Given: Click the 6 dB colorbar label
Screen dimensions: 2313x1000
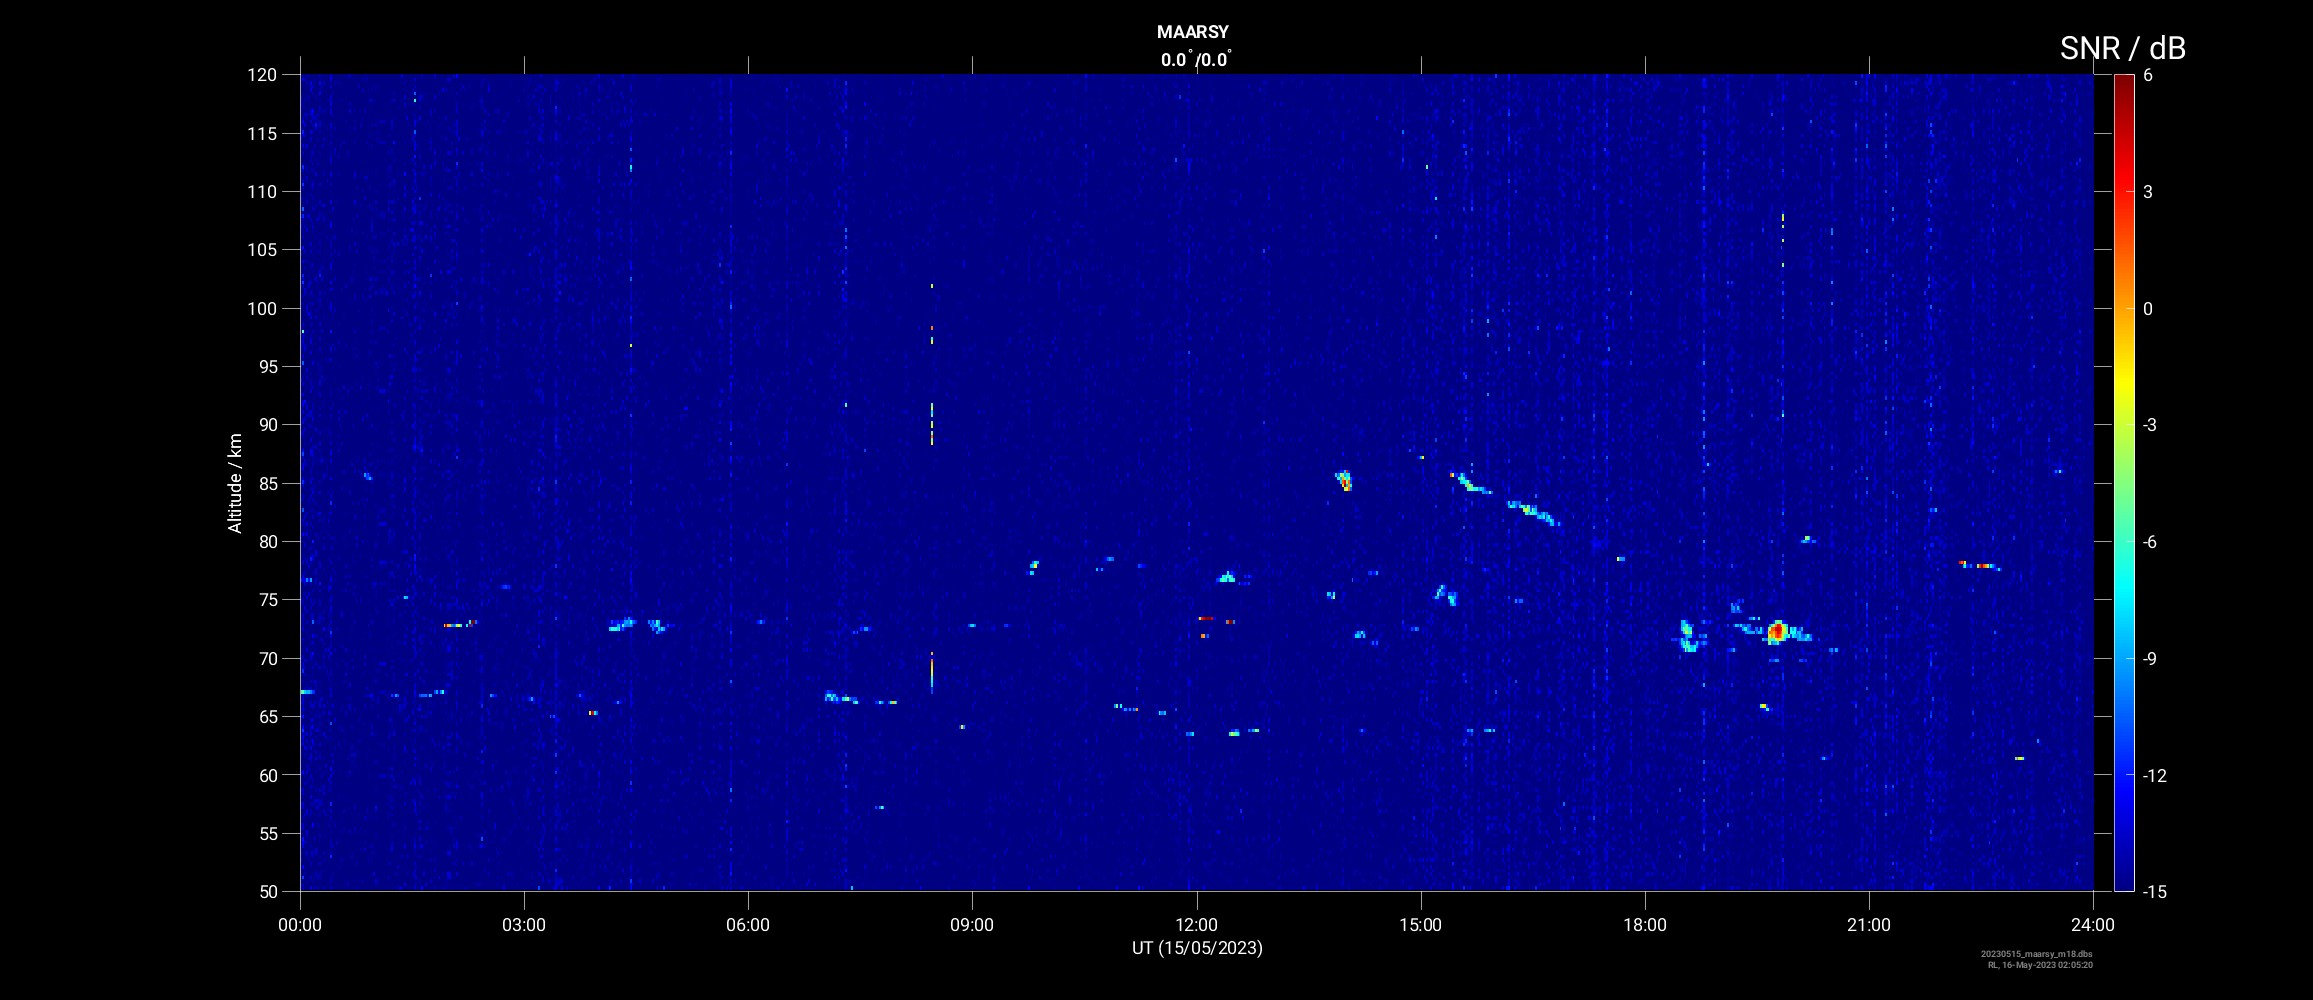Looking at the screenshot, I should tap(2148, 75).
